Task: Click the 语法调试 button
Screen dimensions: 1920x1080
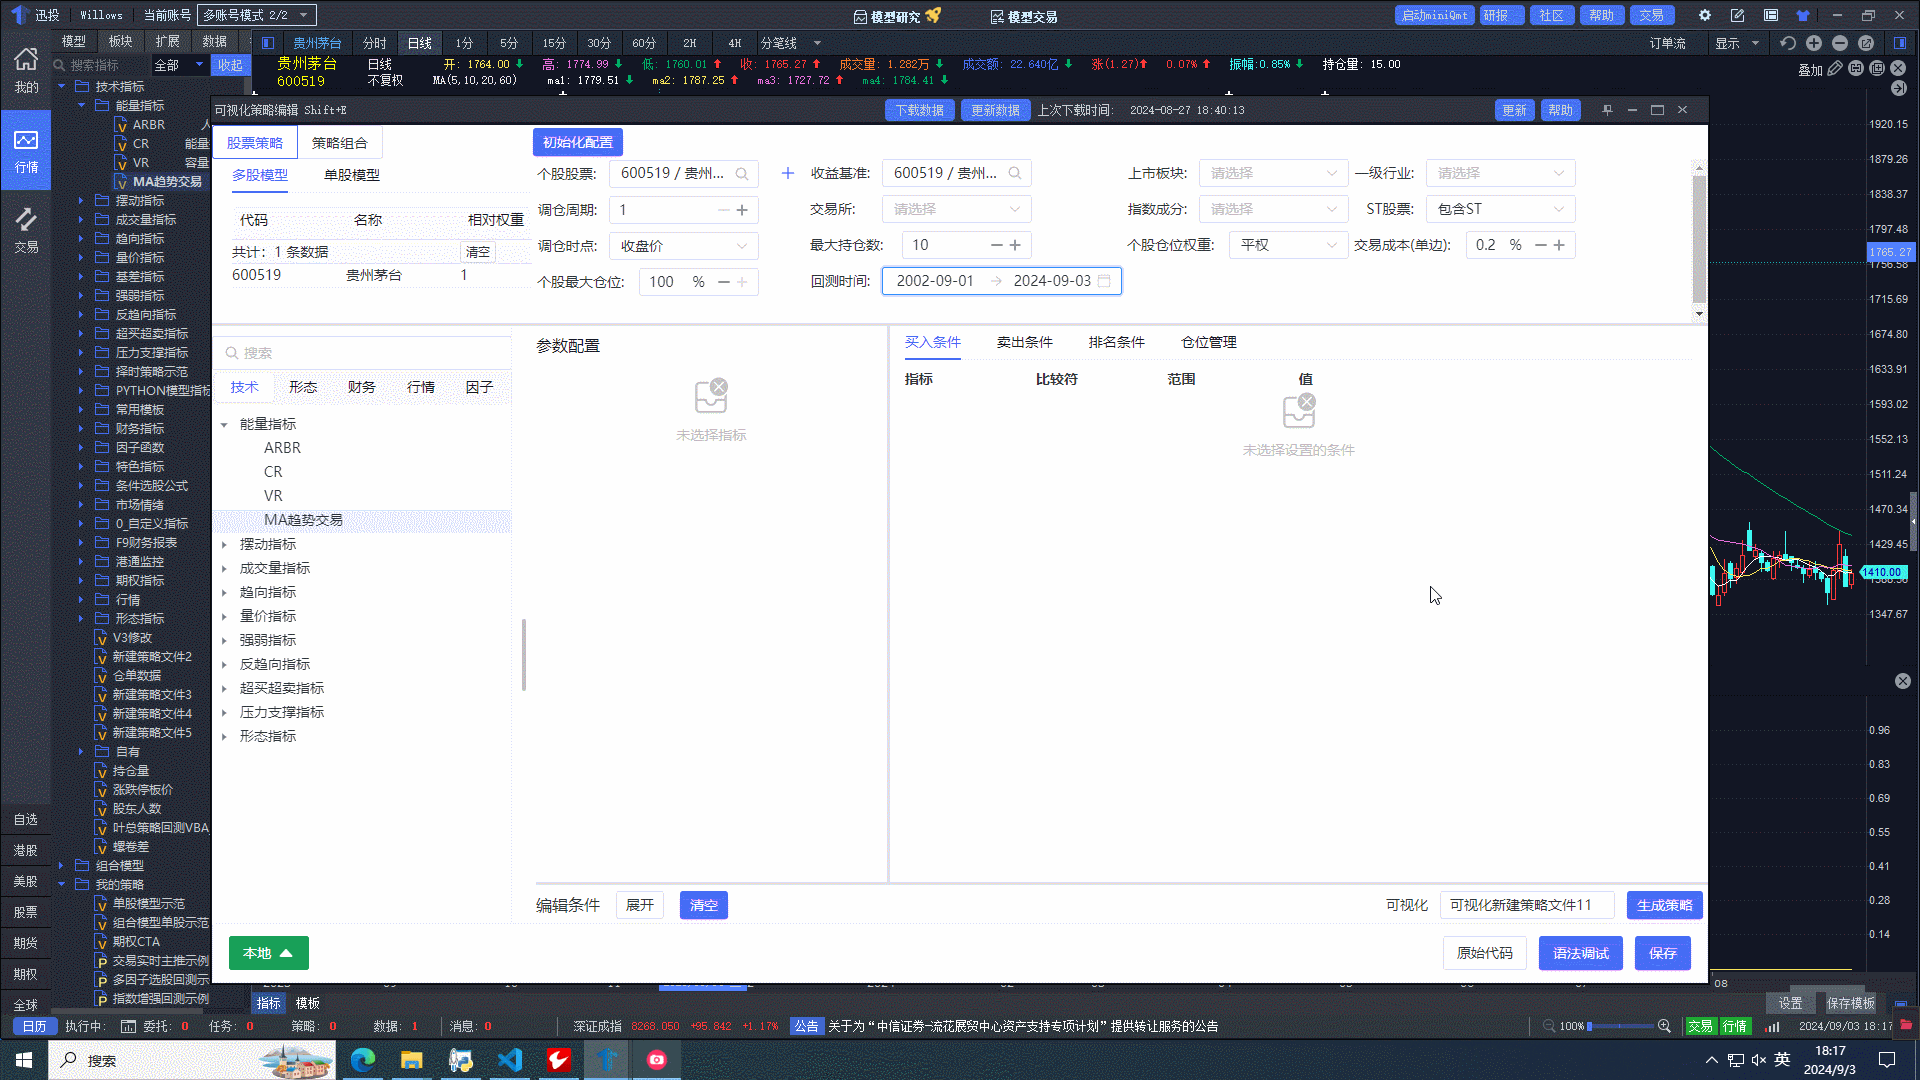Action: pos(1580,953)
